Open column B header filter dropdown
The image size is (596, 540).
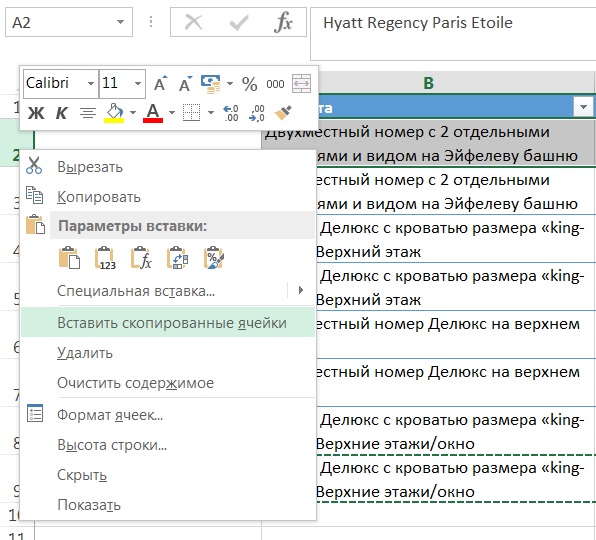[583, 108]
